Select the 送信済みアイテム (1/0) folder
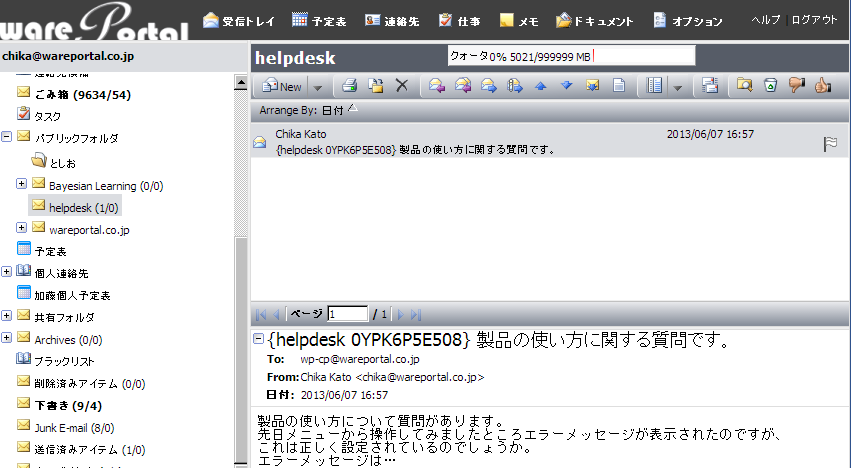 point(90,450)
